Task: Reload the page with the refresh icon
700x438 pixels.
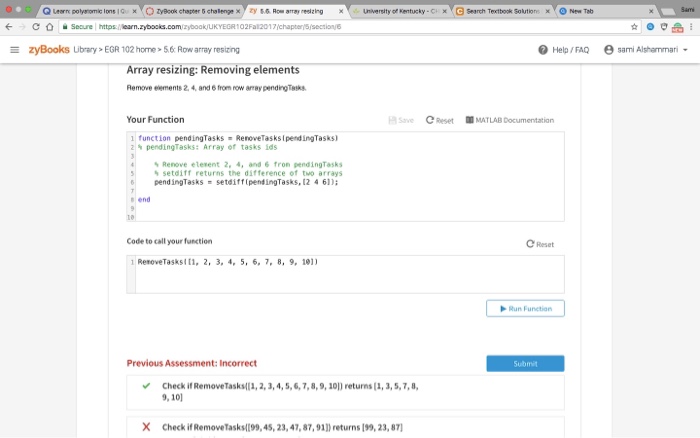Action: coord(36,27)
